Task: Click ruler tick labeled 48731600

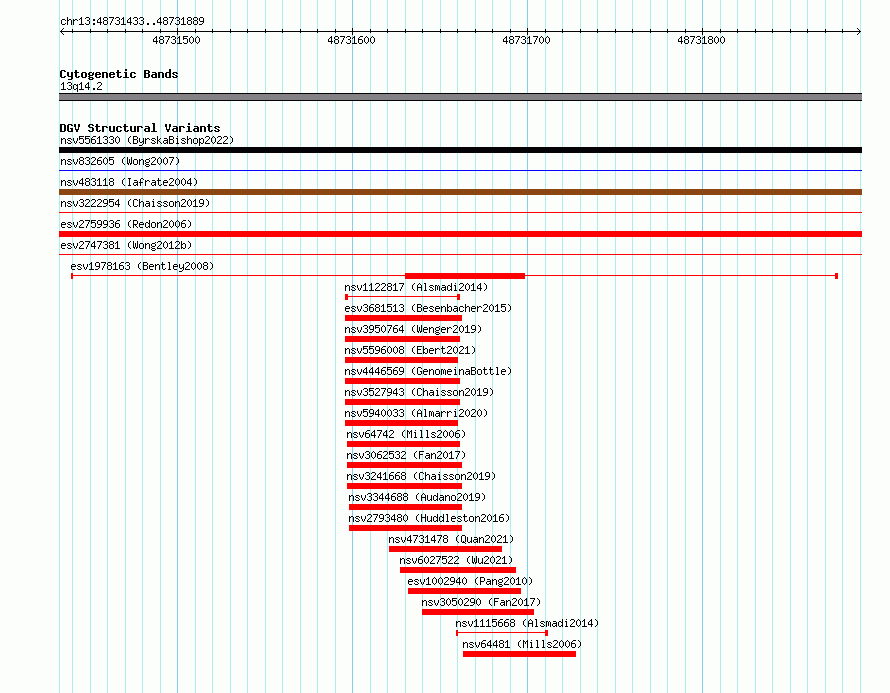Action: coord(351,40)
